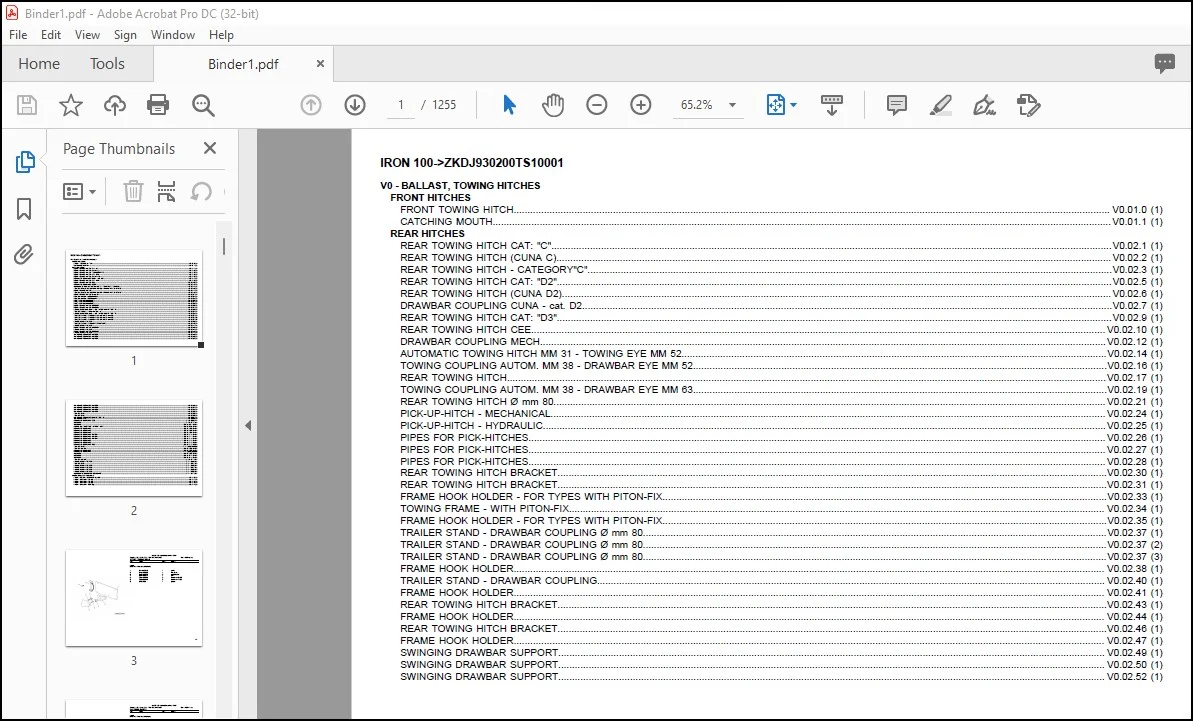This screenshot has height=721, width=1193.
Task: Click TRAILER STAND - DRAWBAR COUPLING V0.02.40 entry
Action: coord(781,580)
